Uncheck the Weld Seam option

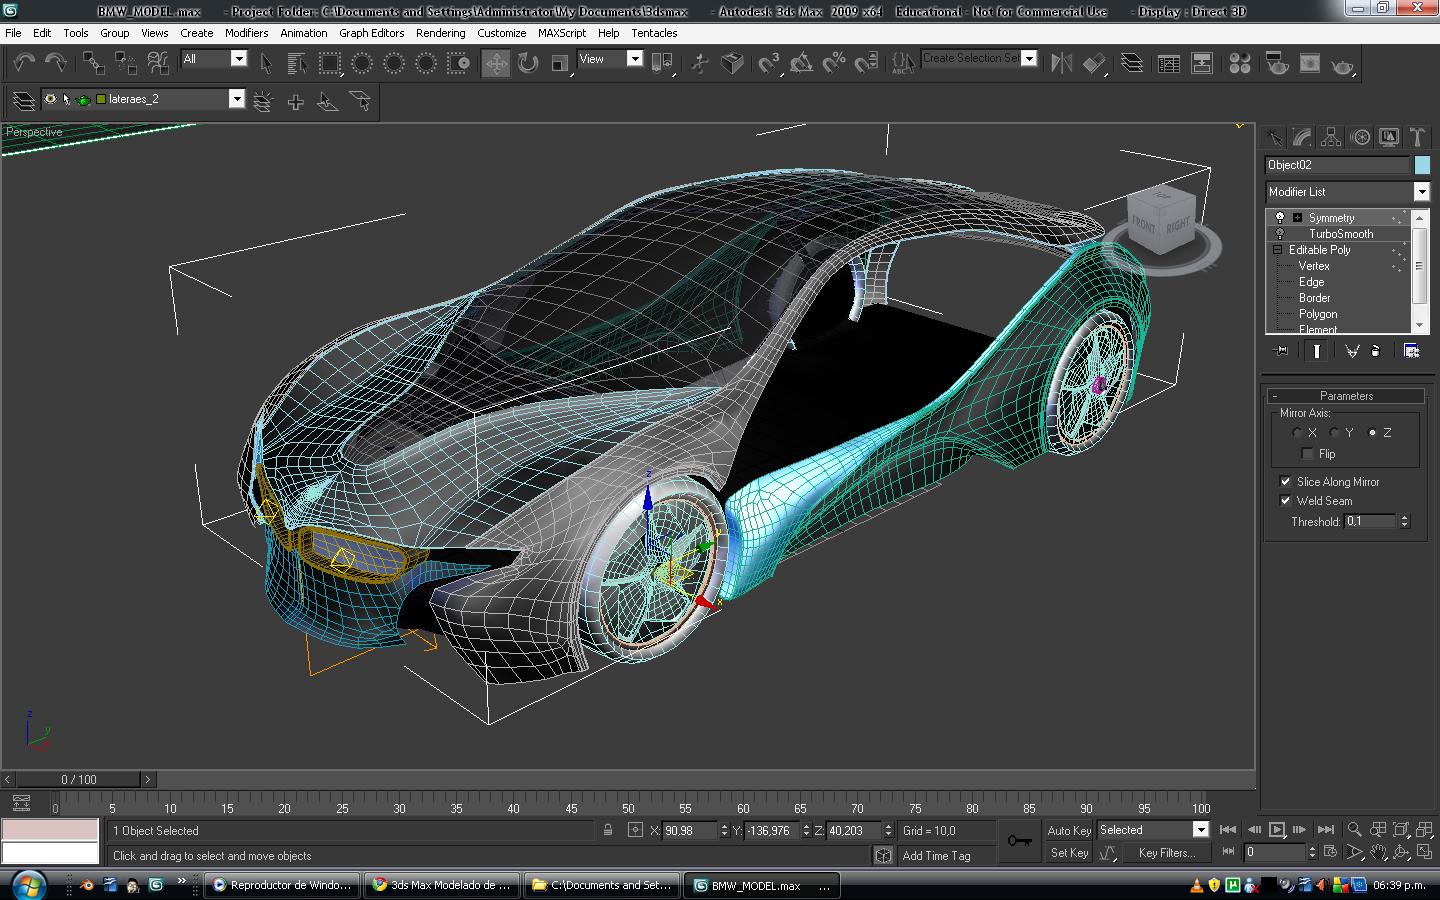tap(1285, 501)
